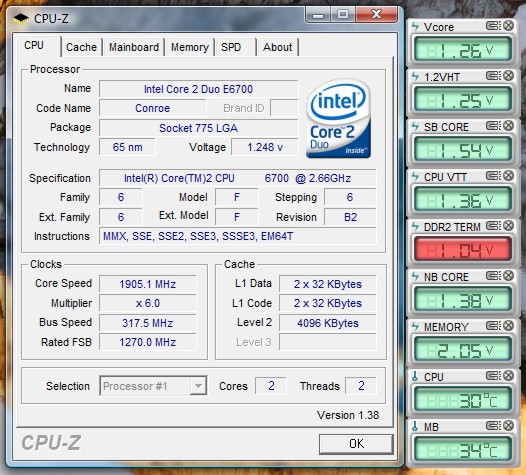Close the DDR2 TERM gadget with its X icon
The width and height of the screenshot is (526, 475).
509,225
